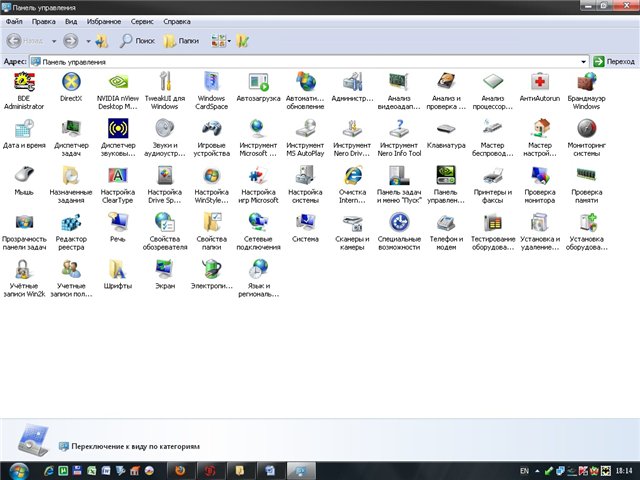Open Очистка Internet item
640x480 pixels.
pos(352,184)
